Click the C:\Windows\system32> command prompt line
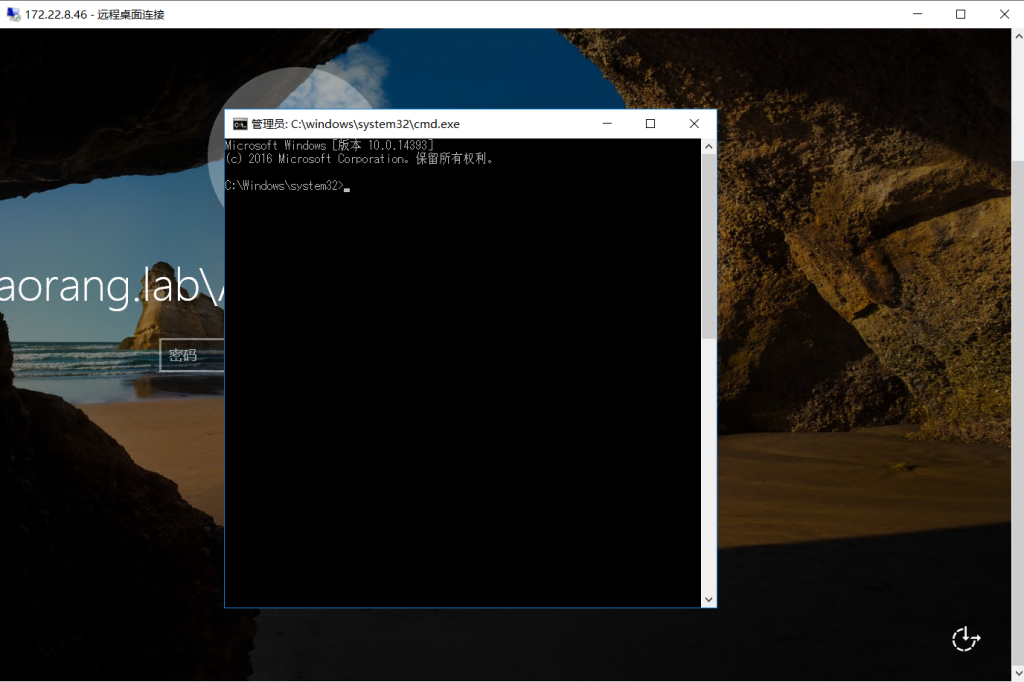The image size is (1024, 682). click(284, 186)
